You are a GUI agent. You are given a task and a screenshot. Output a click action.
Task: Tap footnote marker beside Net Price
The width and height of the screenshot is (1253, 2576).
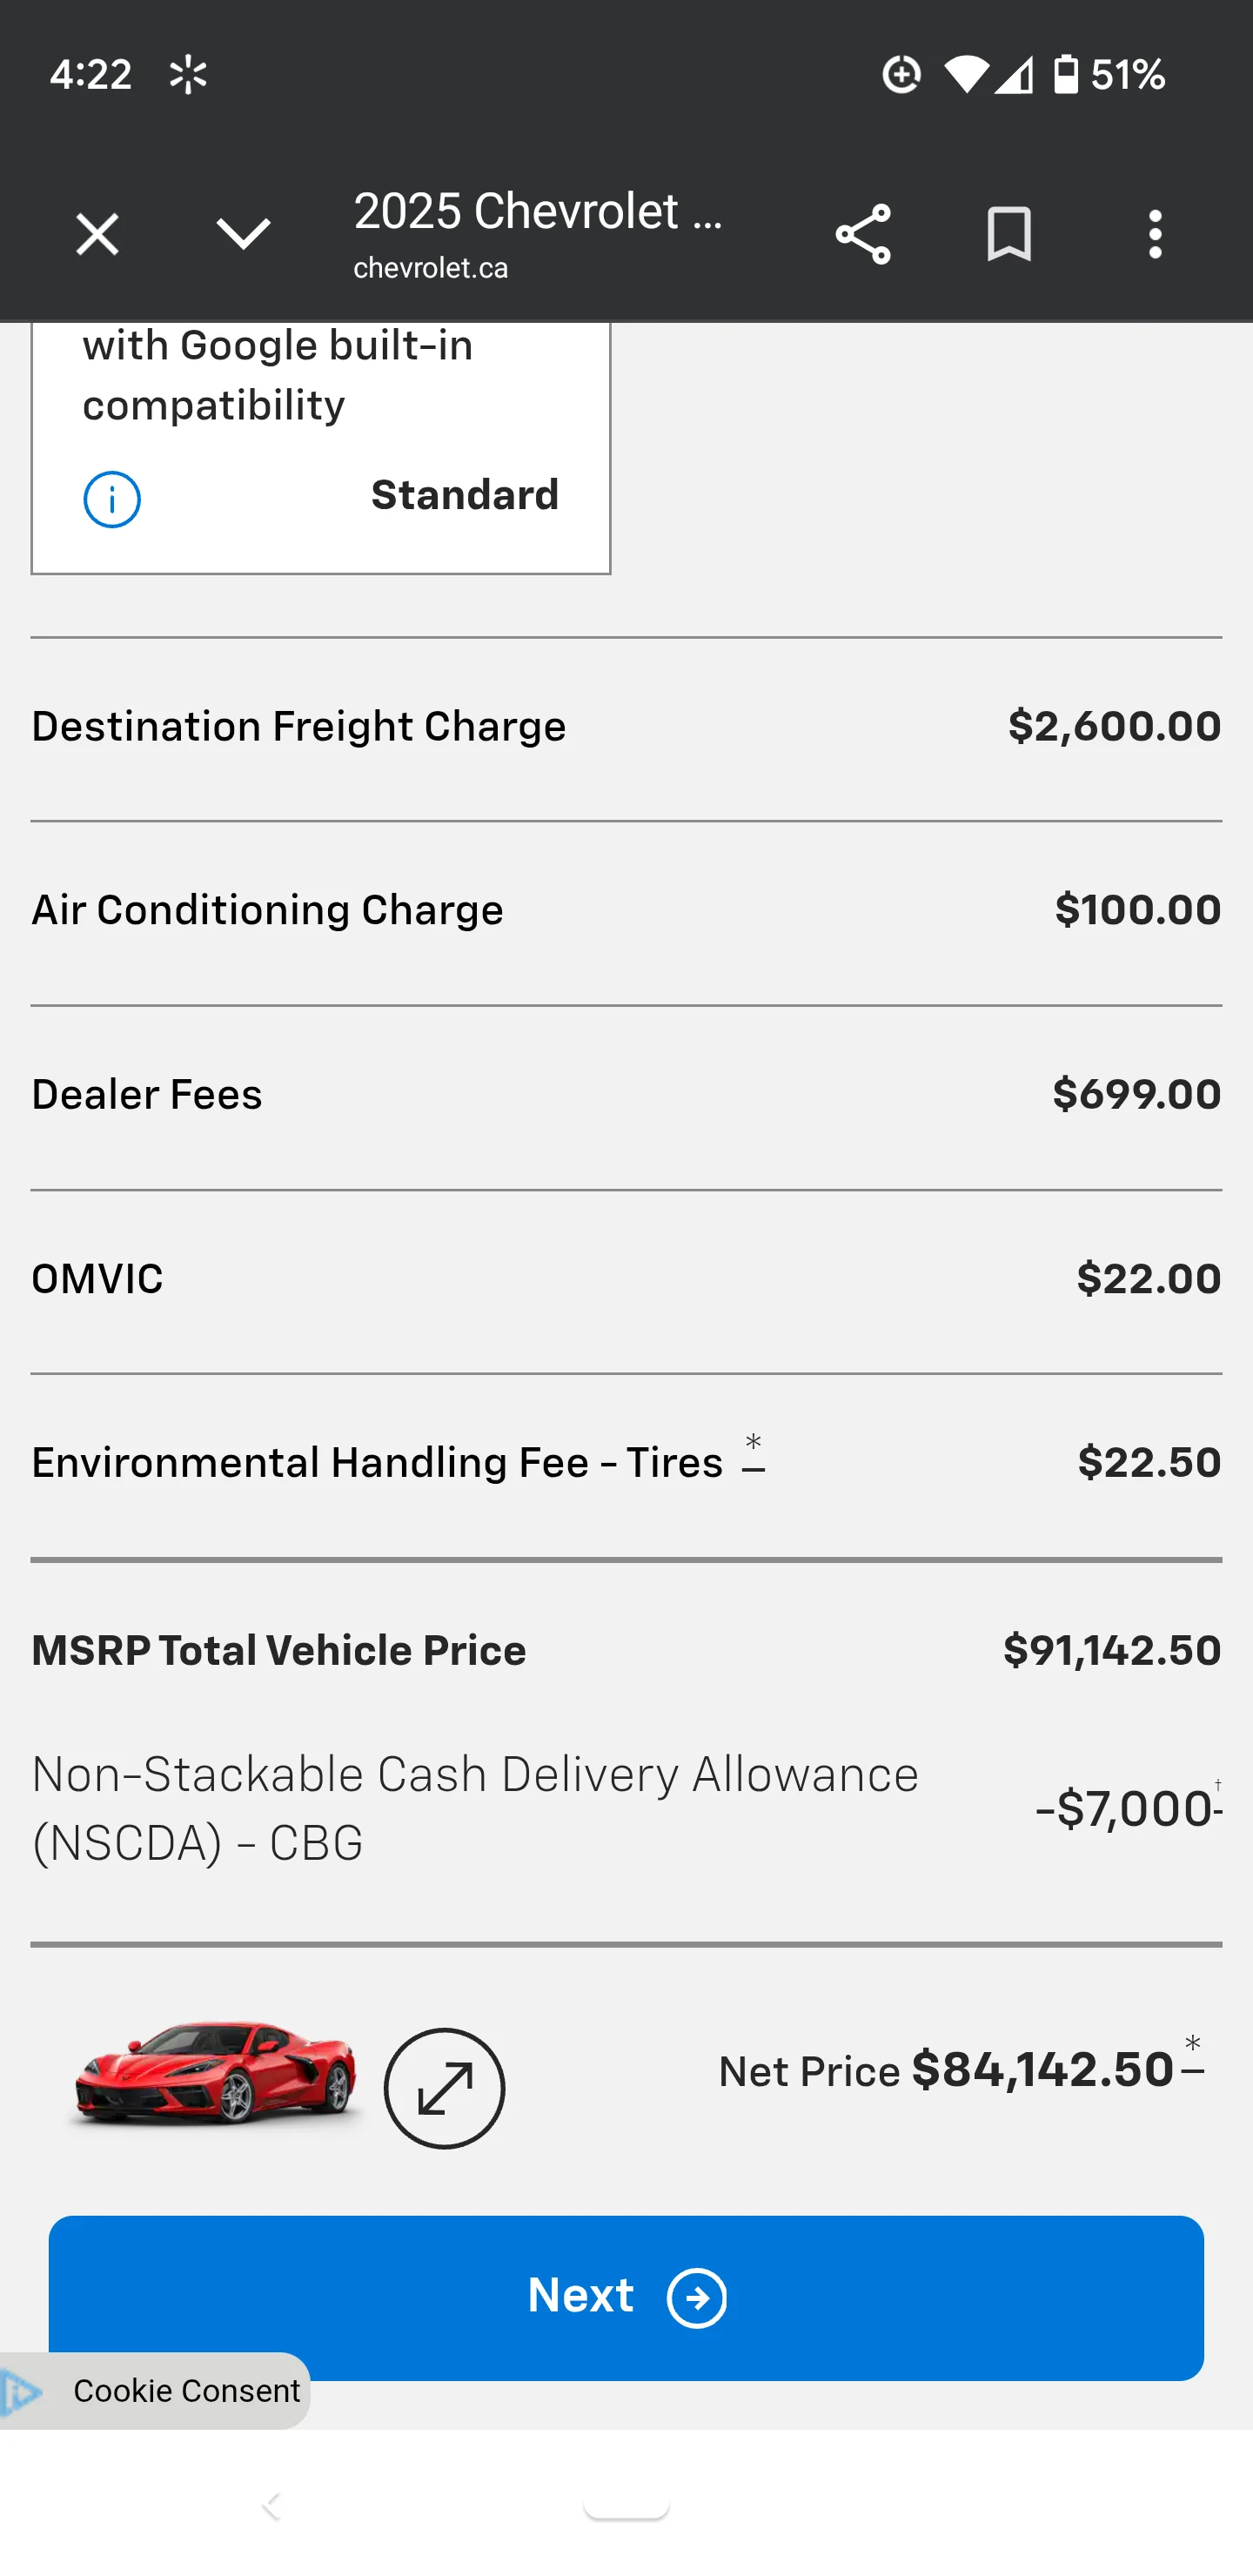(1192, 2058)
